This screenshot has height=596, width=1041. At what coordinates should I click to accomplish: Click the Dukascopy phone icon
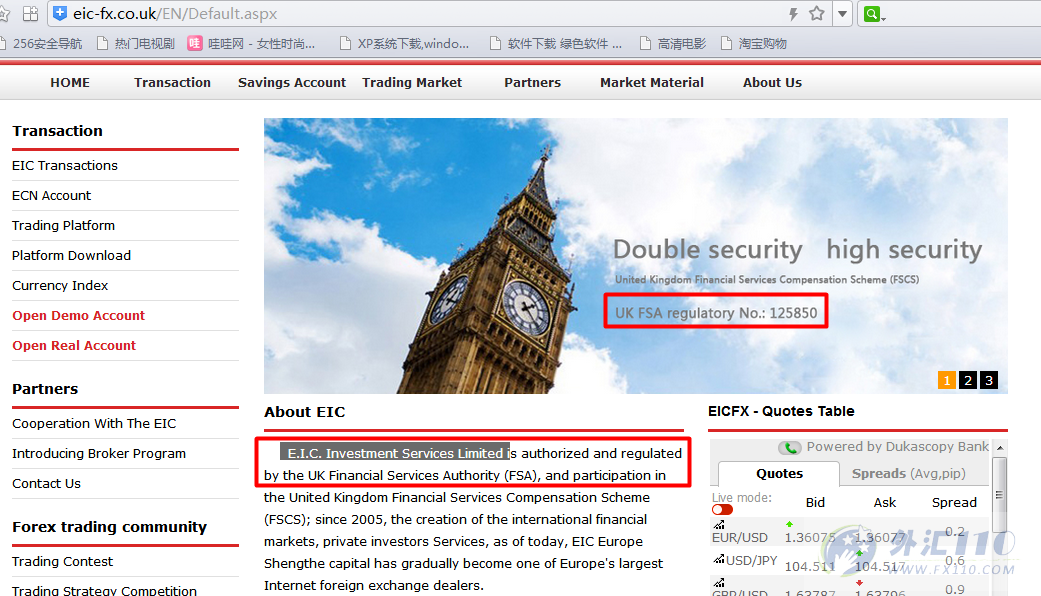click(x=790, y=448)
